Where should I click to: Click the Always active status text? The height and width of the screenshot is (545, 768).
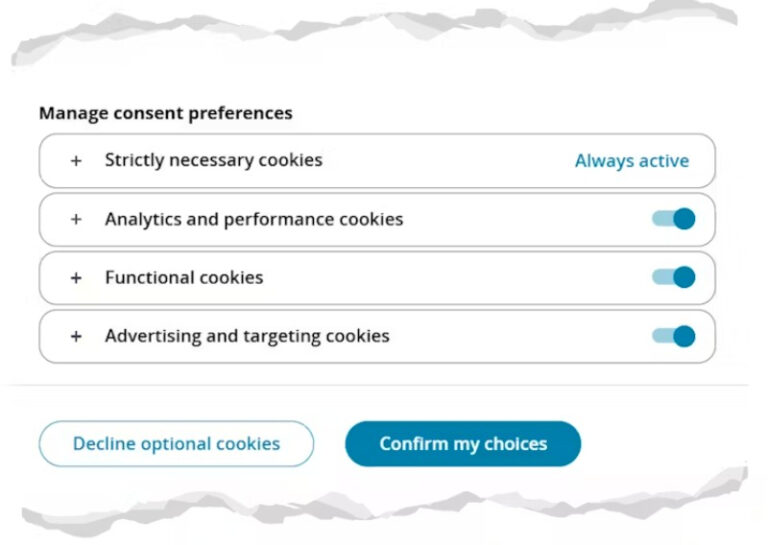tap(632, 161)
